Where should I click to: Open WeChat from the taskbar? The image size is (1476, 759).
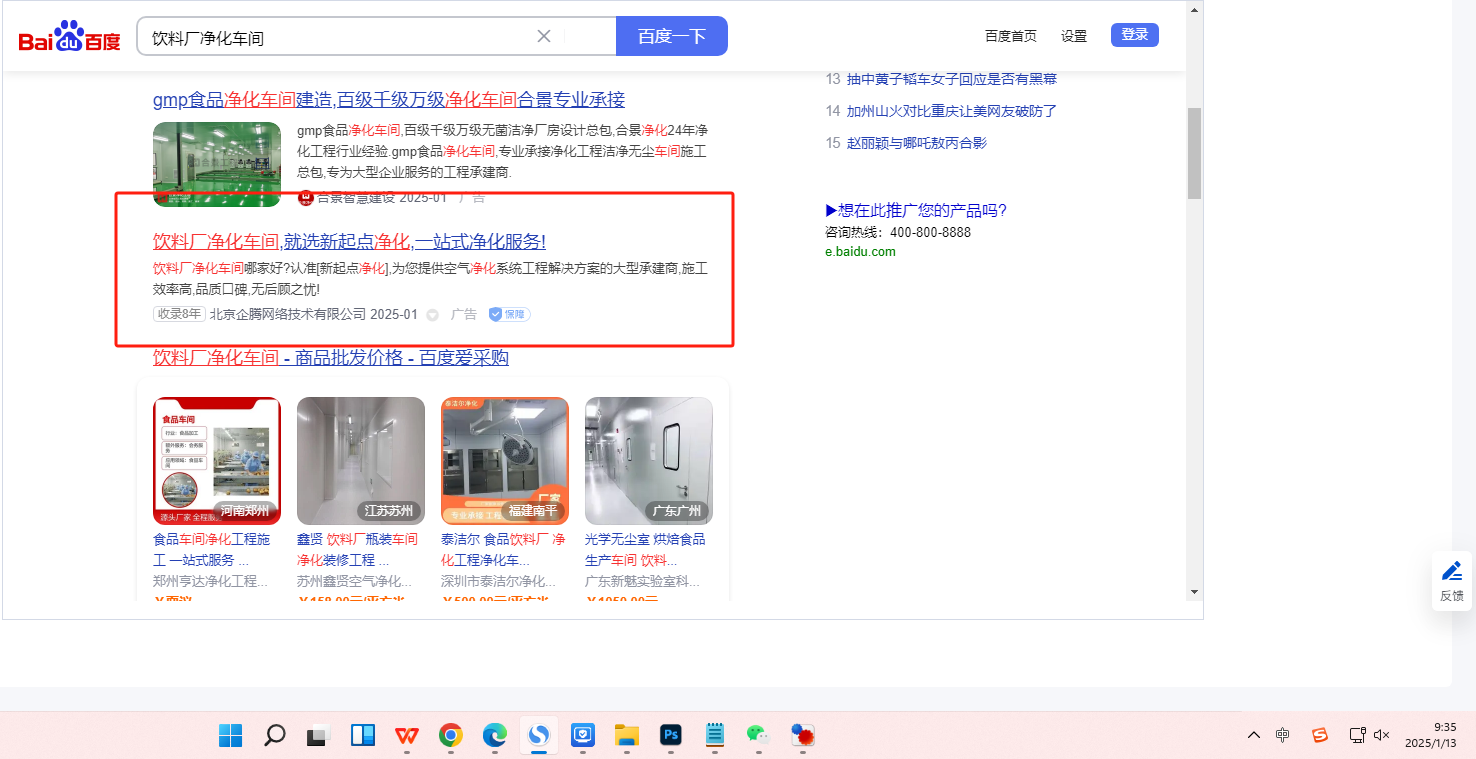tap(758, 736)
